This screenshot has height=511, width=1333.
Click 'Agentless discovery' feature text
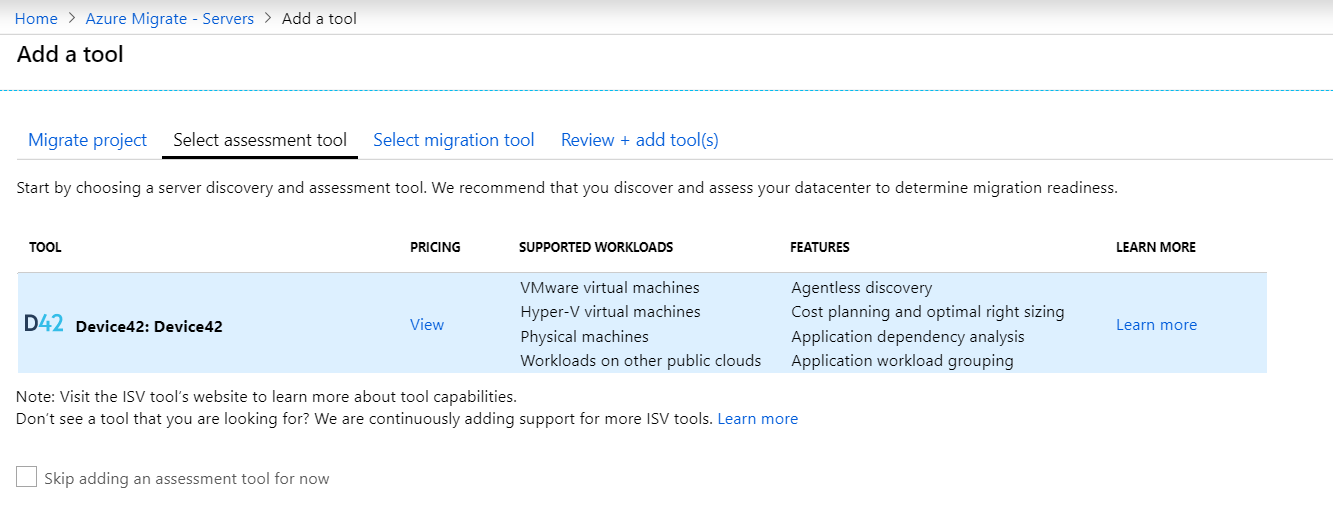(x=862, y=287)
